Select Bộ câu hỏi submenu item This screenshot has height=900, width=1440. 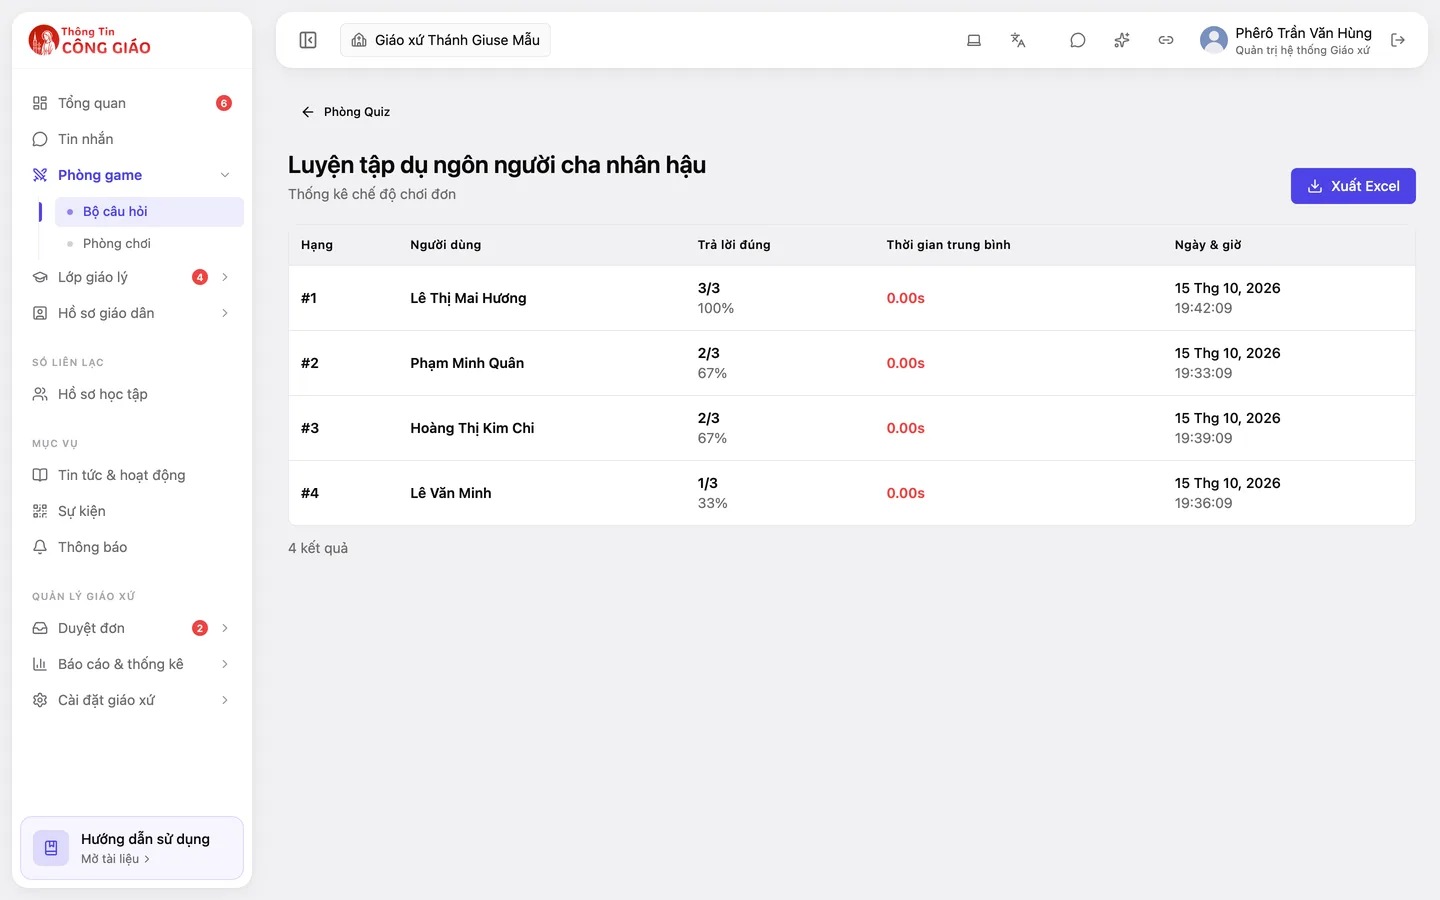(x=149, y=211)
